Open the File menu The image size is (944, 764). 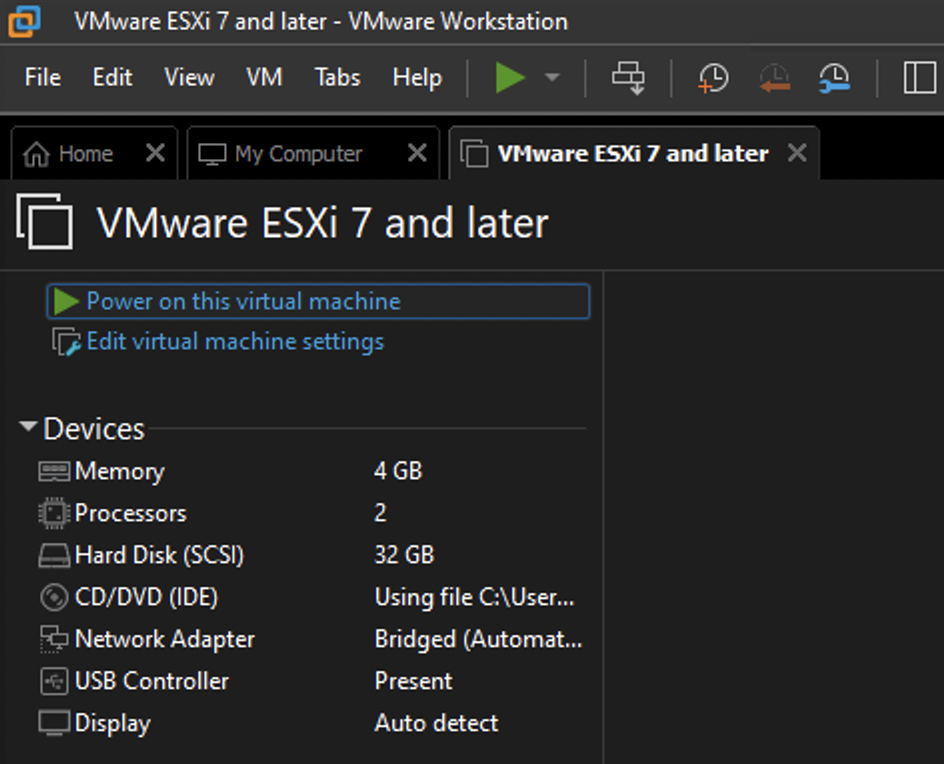click(x=43, y=78)
